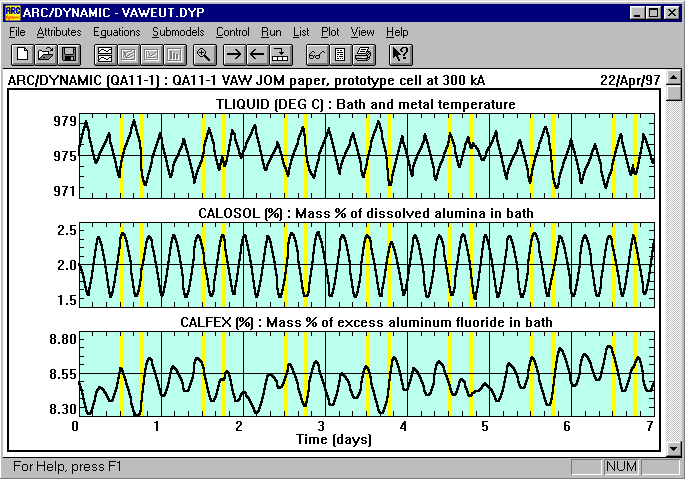The width and height of the screenshot is (685, 479).
Task: Open the Run menu
Action: [271, 32]
